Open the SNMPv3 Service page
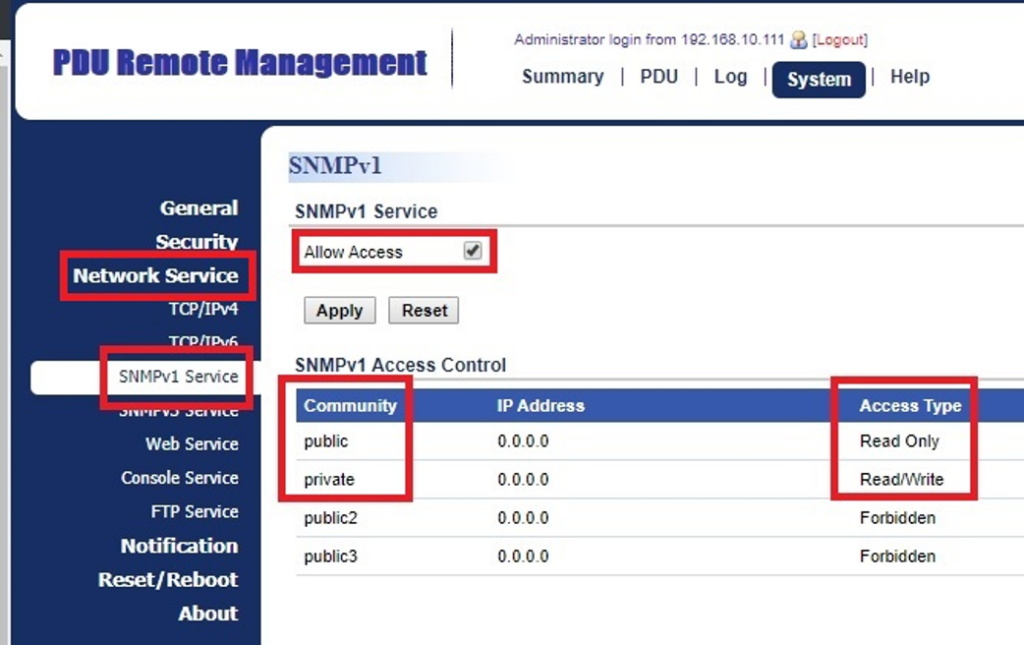1024x645 pixels. pos(178,411)
